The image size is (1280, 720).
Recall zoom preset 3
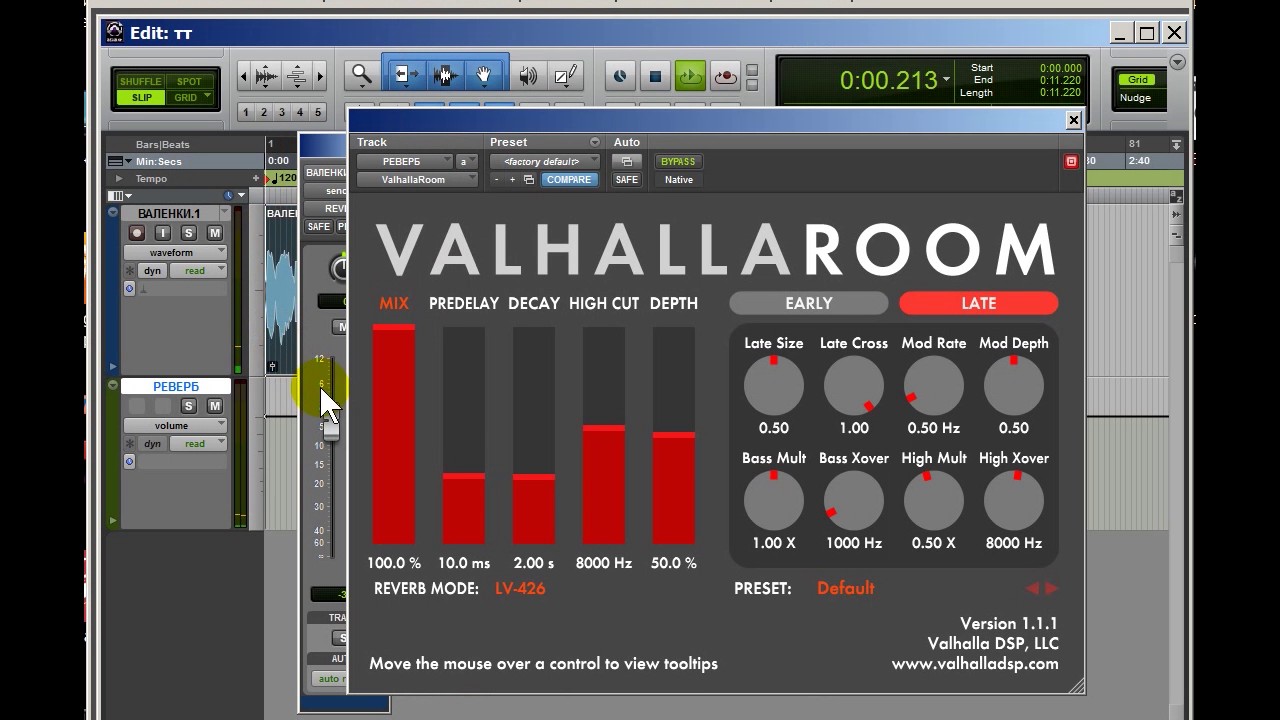click(x=282, y=113)
